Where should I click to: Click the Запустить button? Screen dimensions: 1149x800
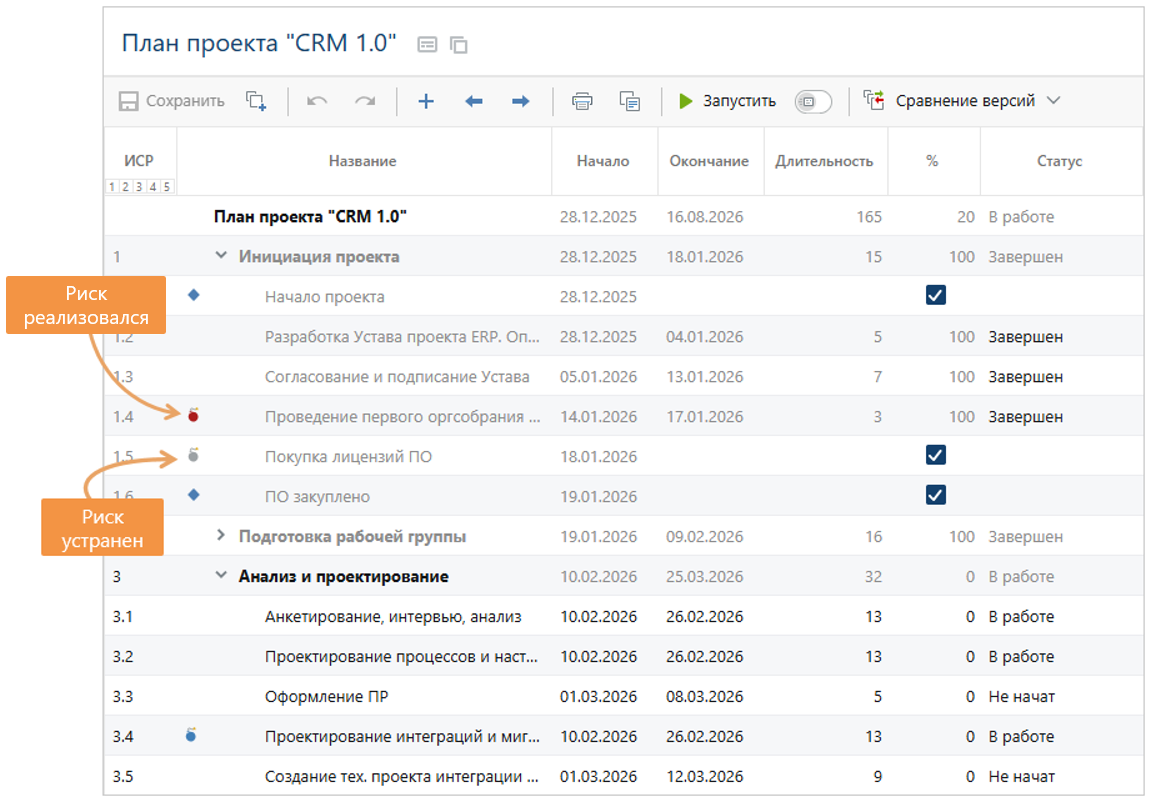pyautogui.click(x=727, y=101)
